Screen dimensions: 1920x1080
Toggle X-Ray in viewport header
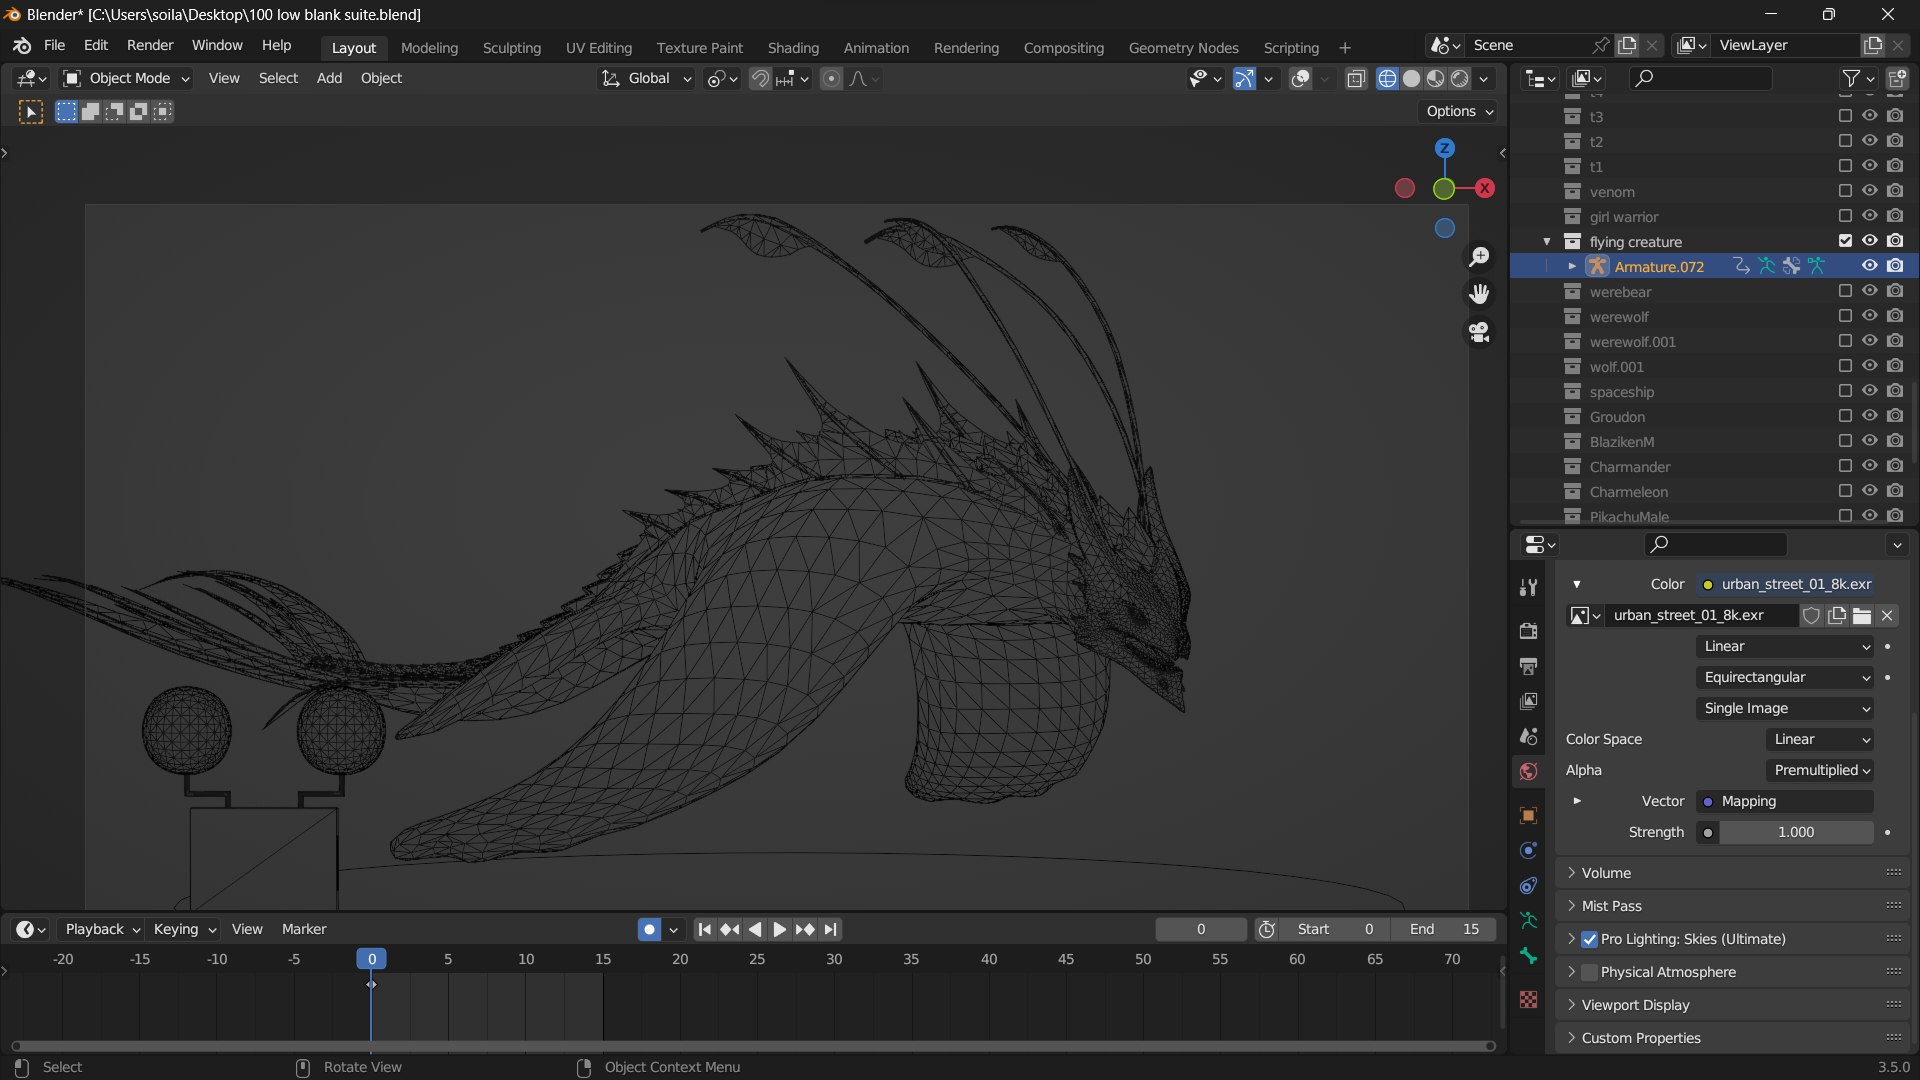click(x=1356, y=79)
